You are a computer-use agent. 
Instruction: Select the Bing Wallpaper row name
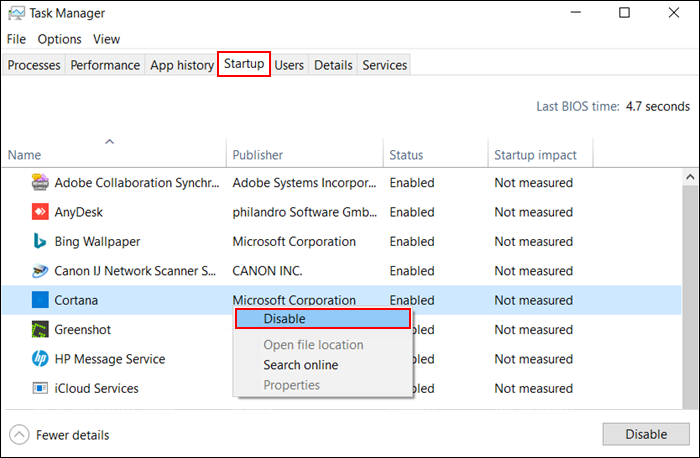click(97, 241)
